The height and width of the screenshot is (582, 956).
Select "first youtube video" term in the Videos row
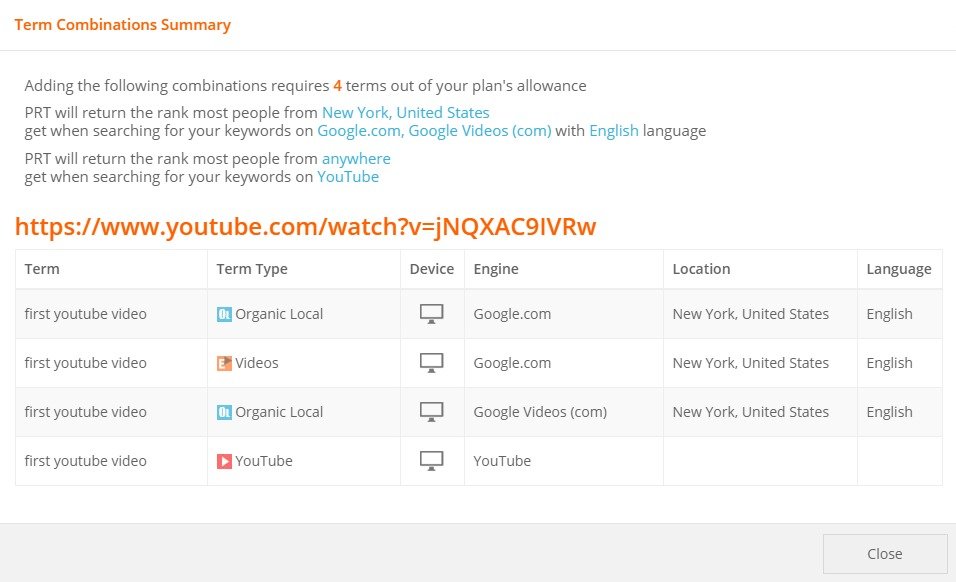85,363
